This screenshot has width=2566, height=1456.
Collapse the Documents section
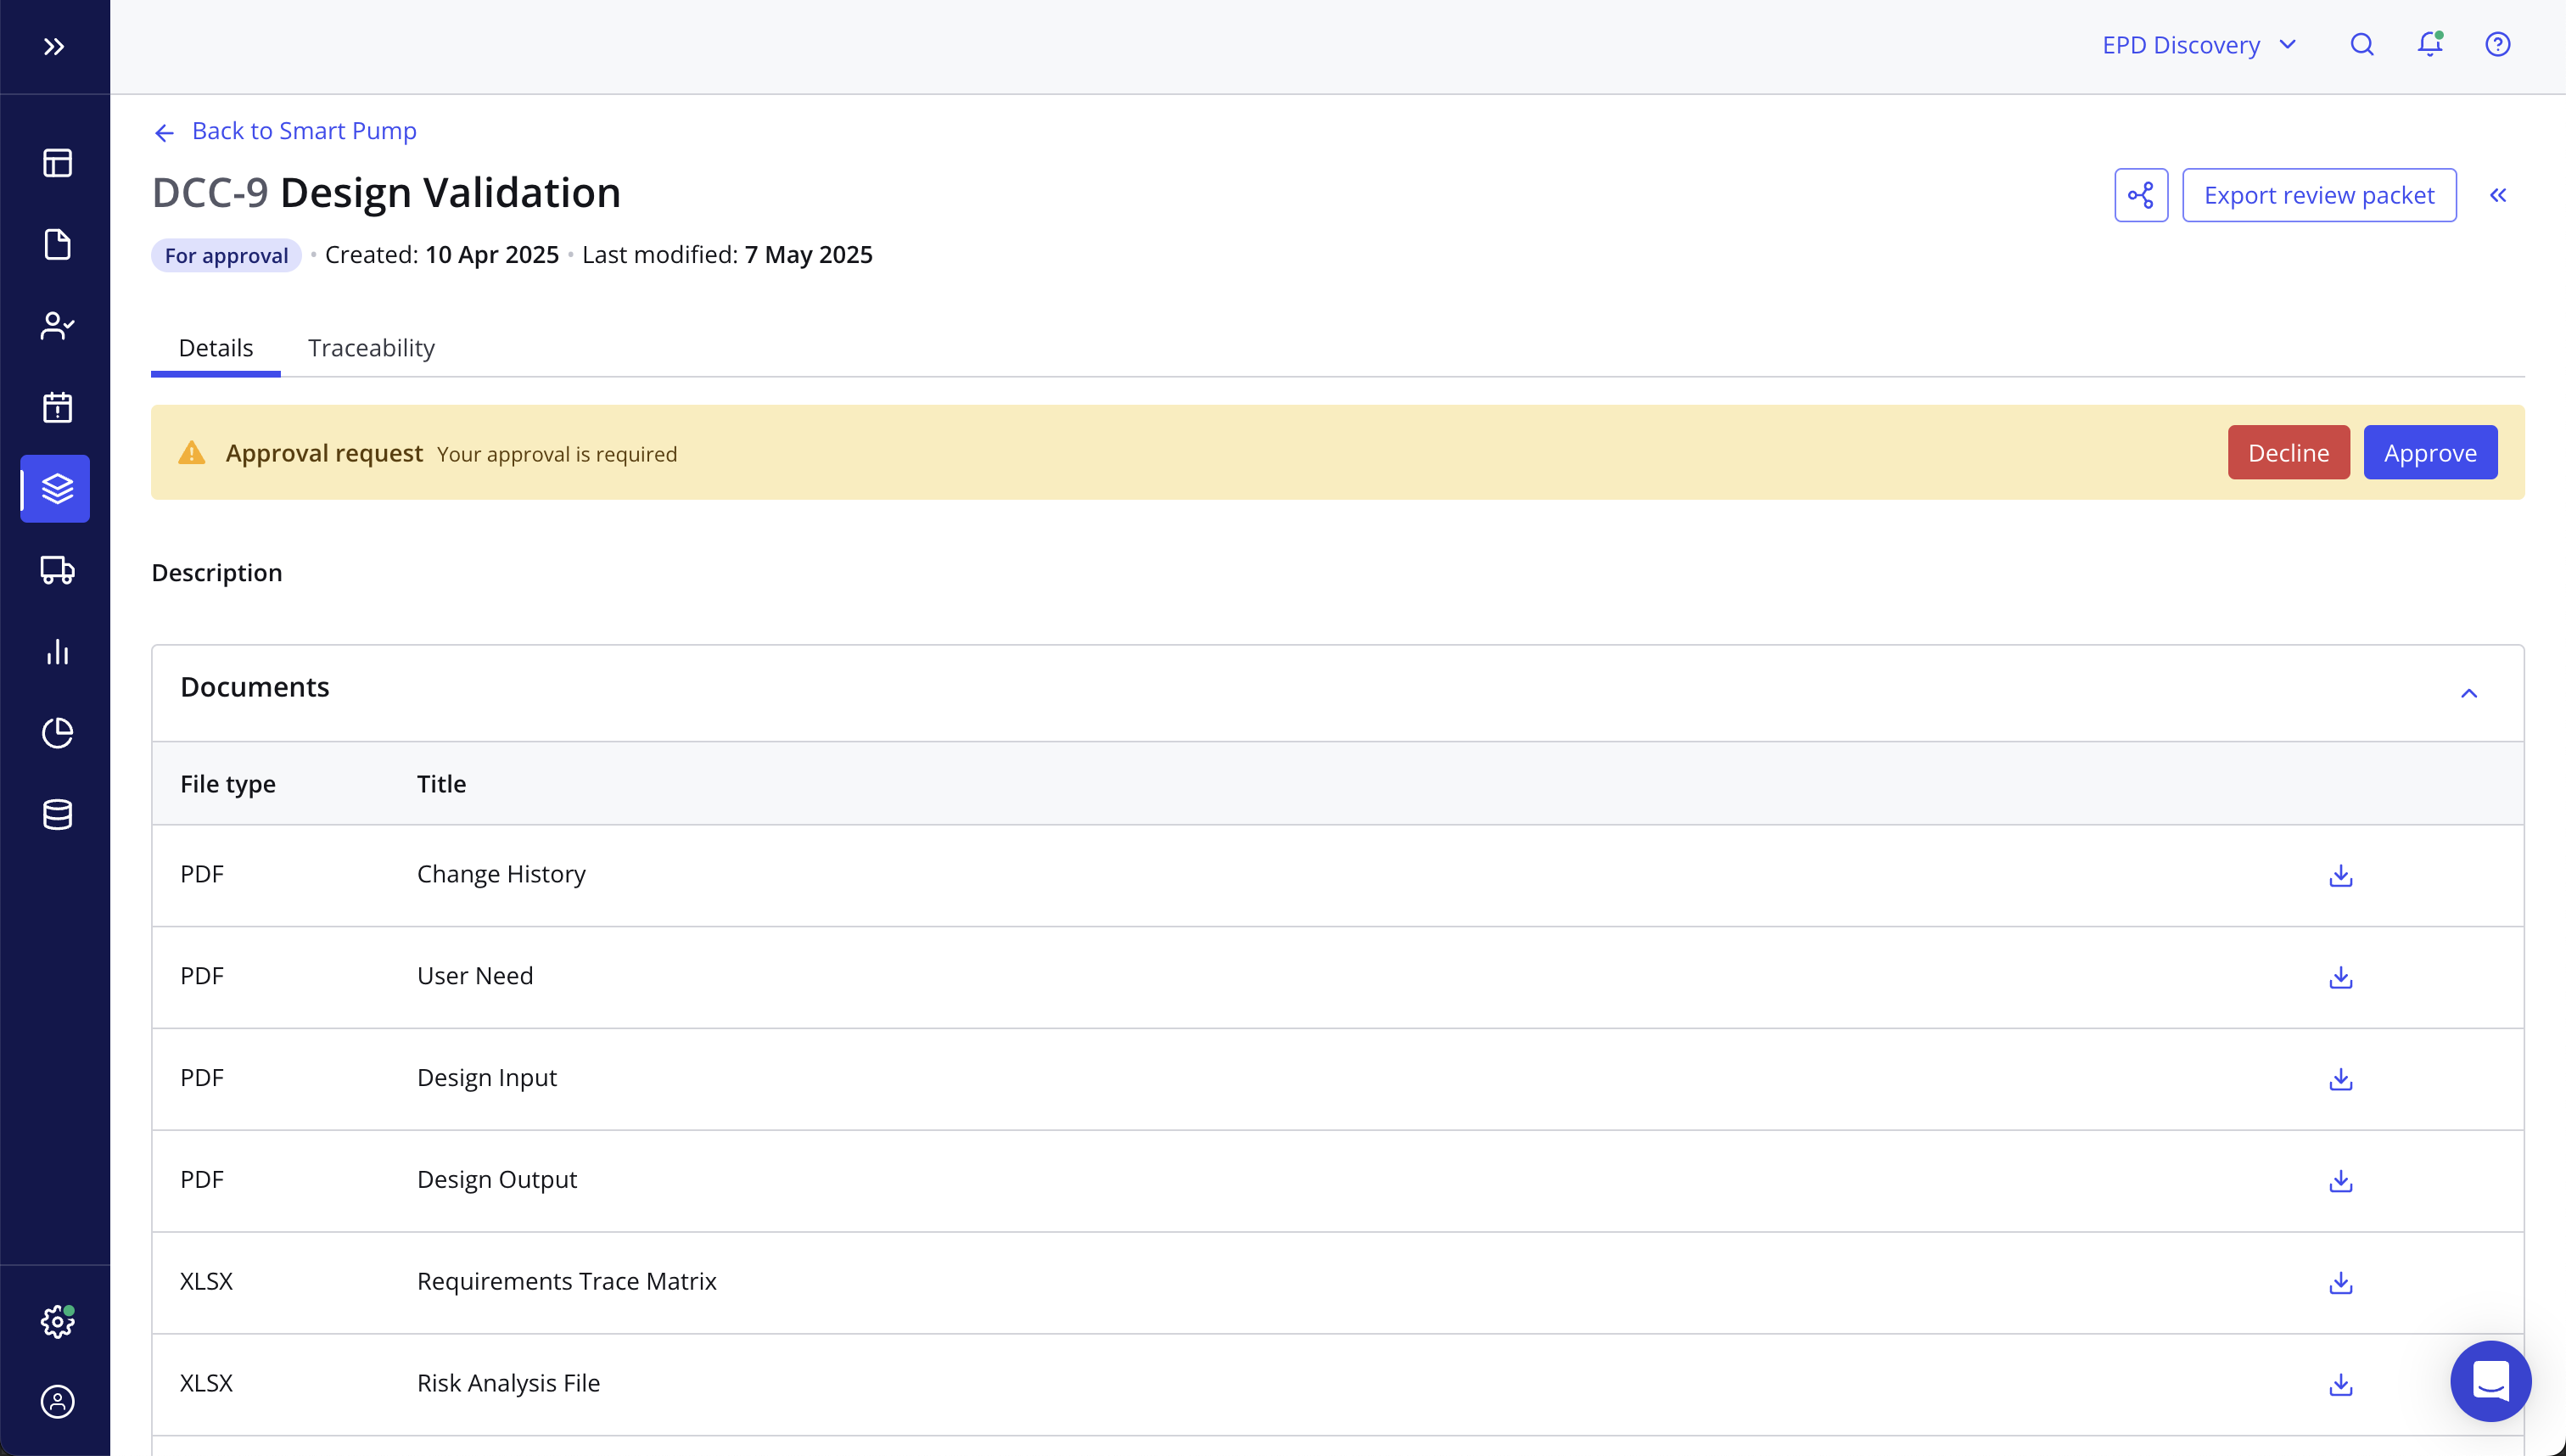pos(2468,693)
